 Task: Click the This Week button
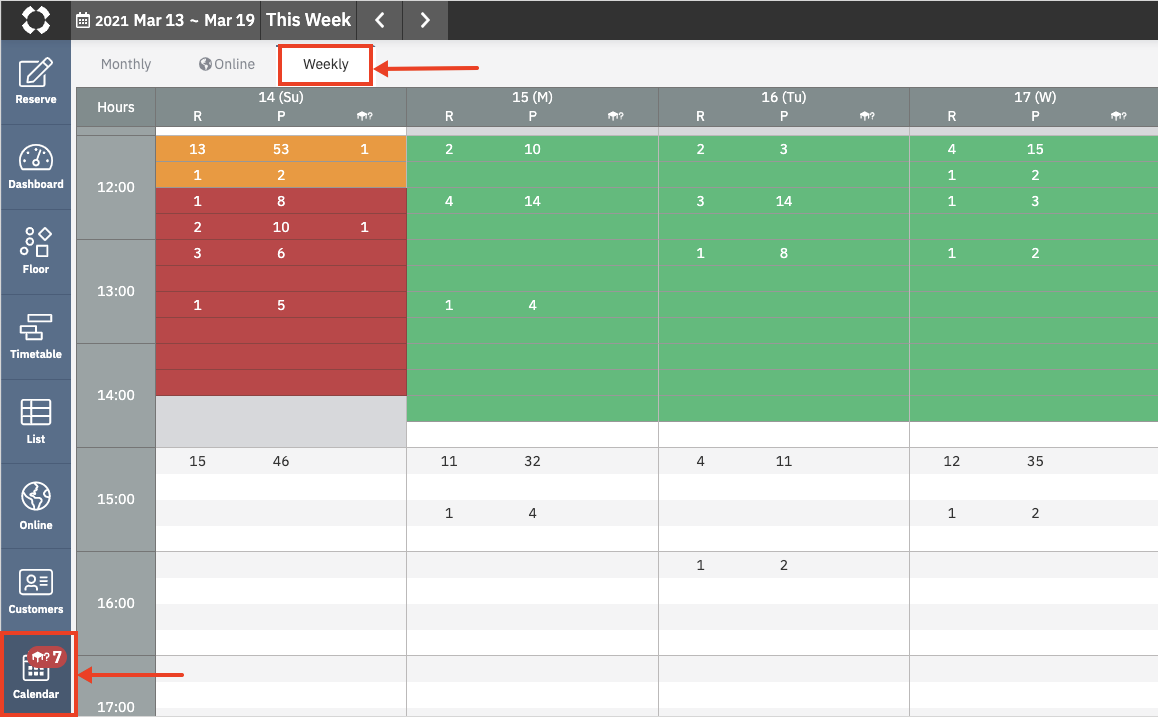tap(309, 20)
